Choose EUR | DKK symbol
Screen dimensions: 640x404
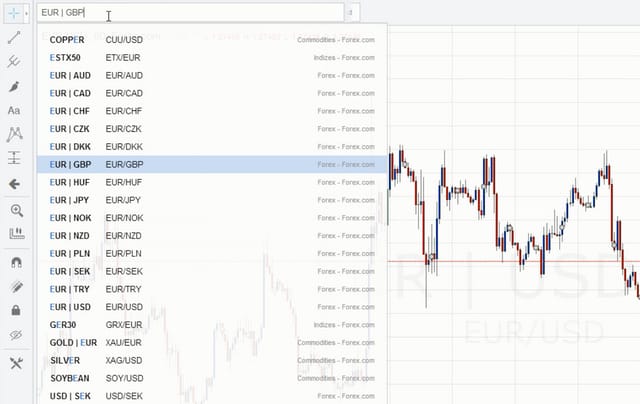[212, 147]
